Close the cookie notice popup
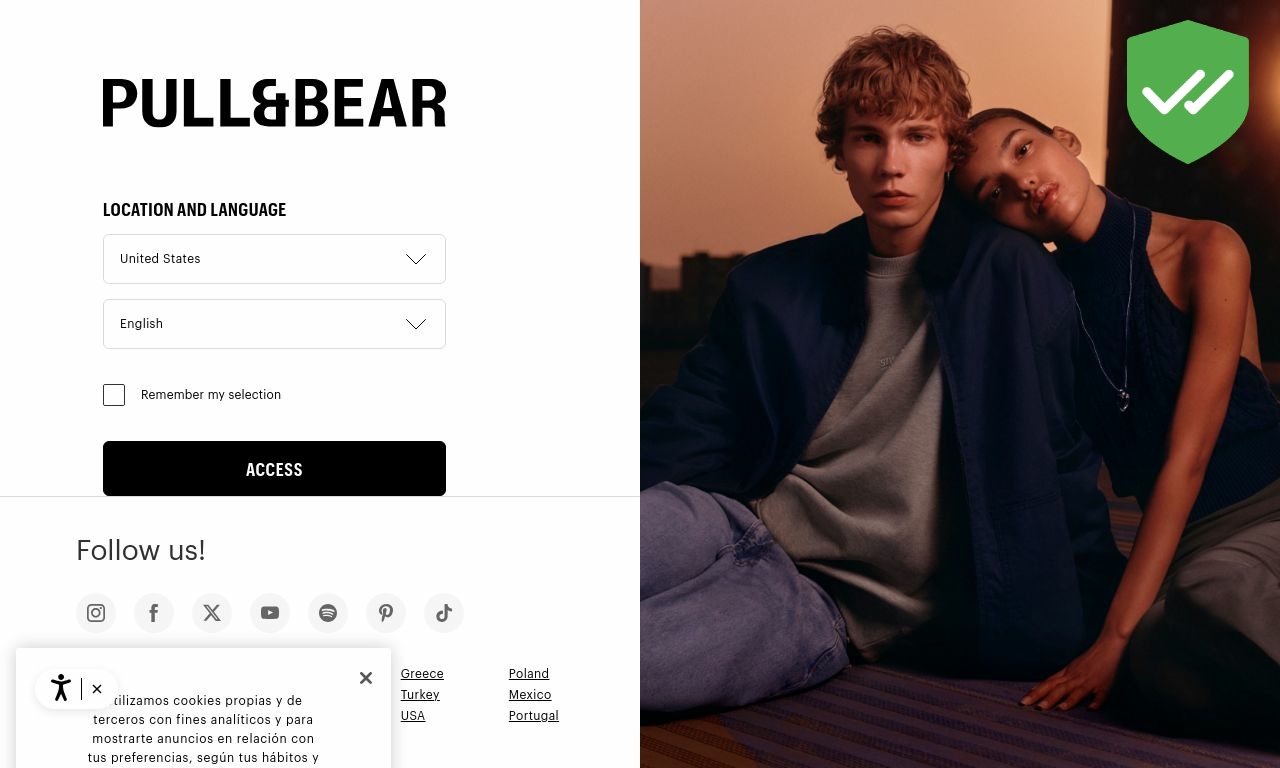This screenshot has width=1280, height=768. [366, 678]
